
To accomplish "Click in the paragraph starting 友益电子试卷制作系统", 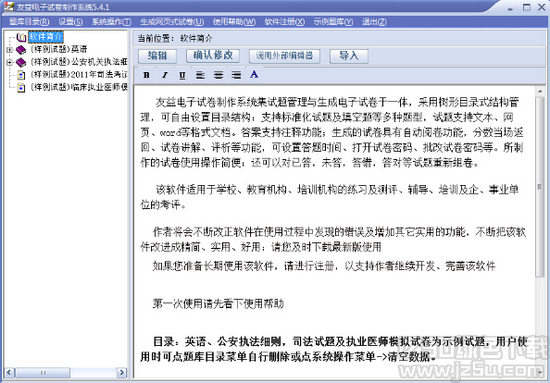I will click(332, 132).
